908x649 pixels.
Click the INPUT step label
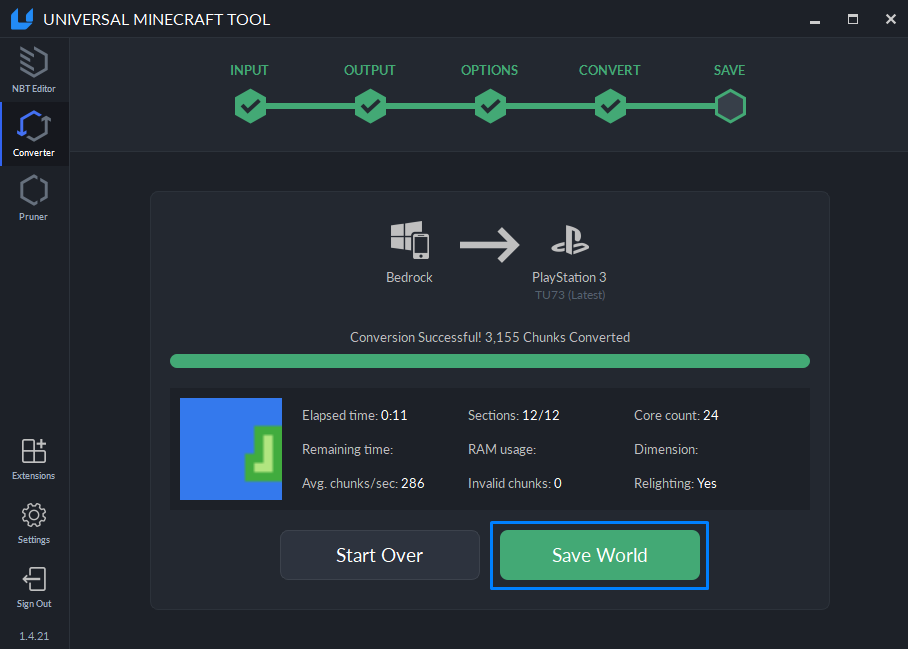[250, 70]
